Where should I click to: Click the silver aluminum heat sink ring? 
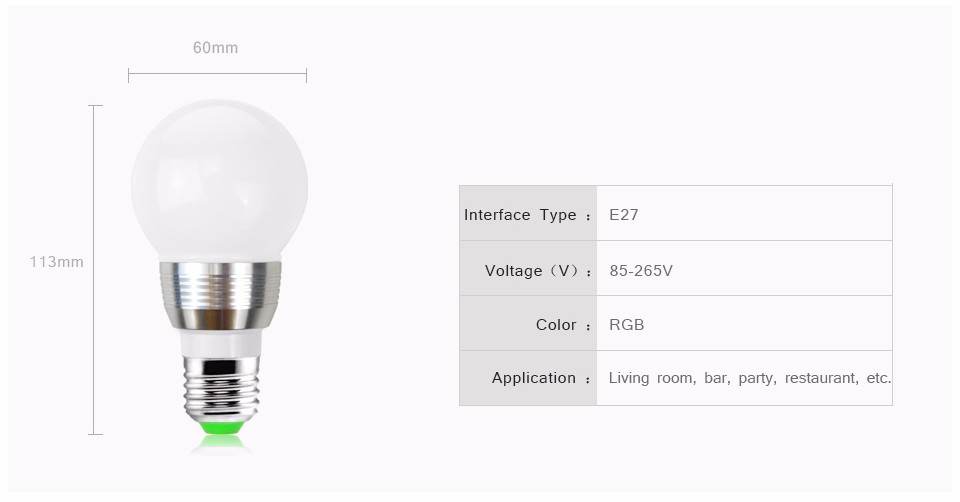tap(220, 295)
